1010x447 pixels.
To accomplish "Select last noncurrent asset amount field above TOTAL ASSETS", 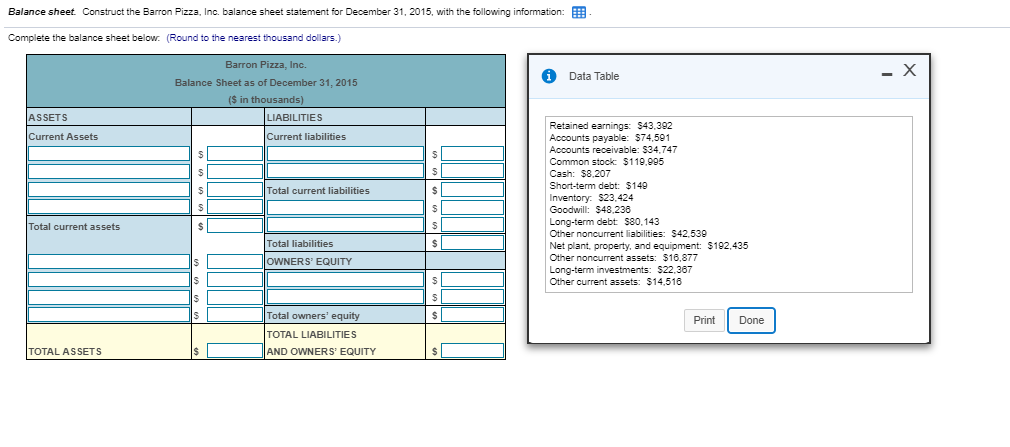I will tap(234, 315).
